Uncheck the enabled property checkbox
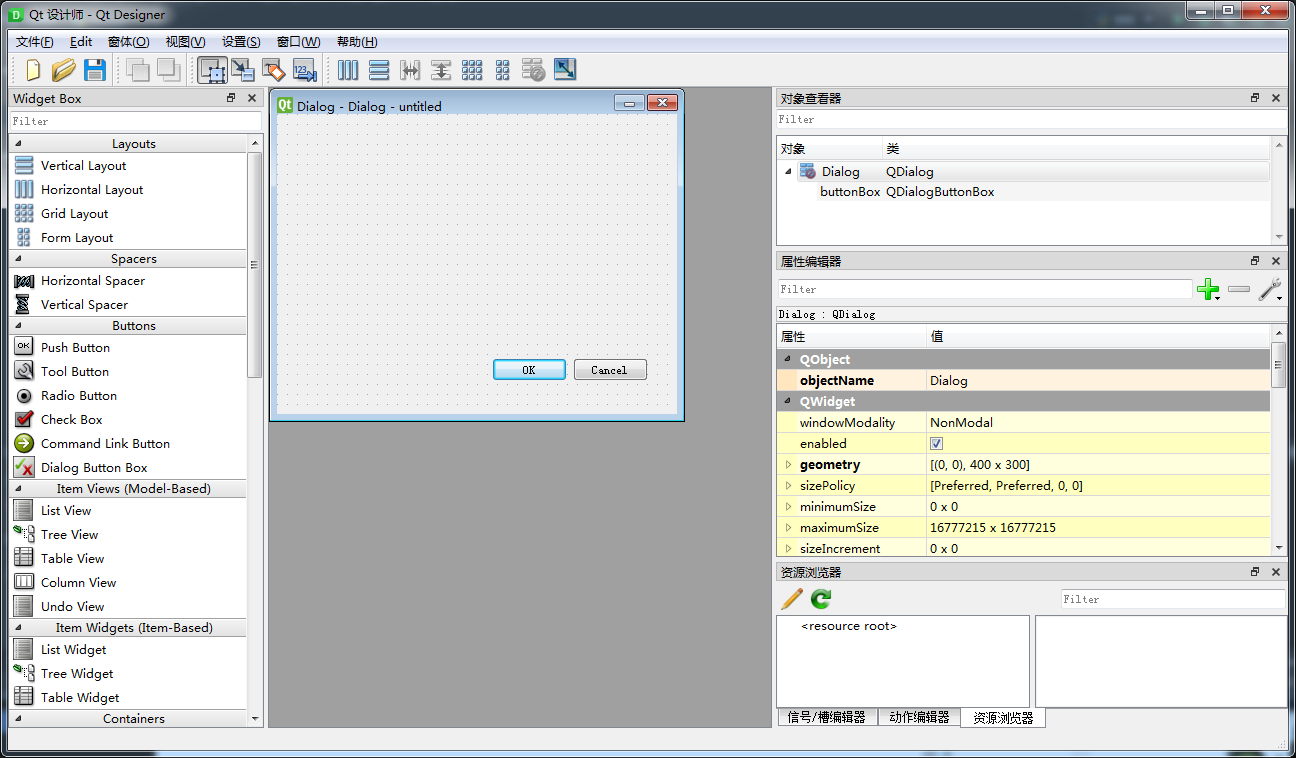This screenshot has height=758, width=1296. tap(936, 443)
